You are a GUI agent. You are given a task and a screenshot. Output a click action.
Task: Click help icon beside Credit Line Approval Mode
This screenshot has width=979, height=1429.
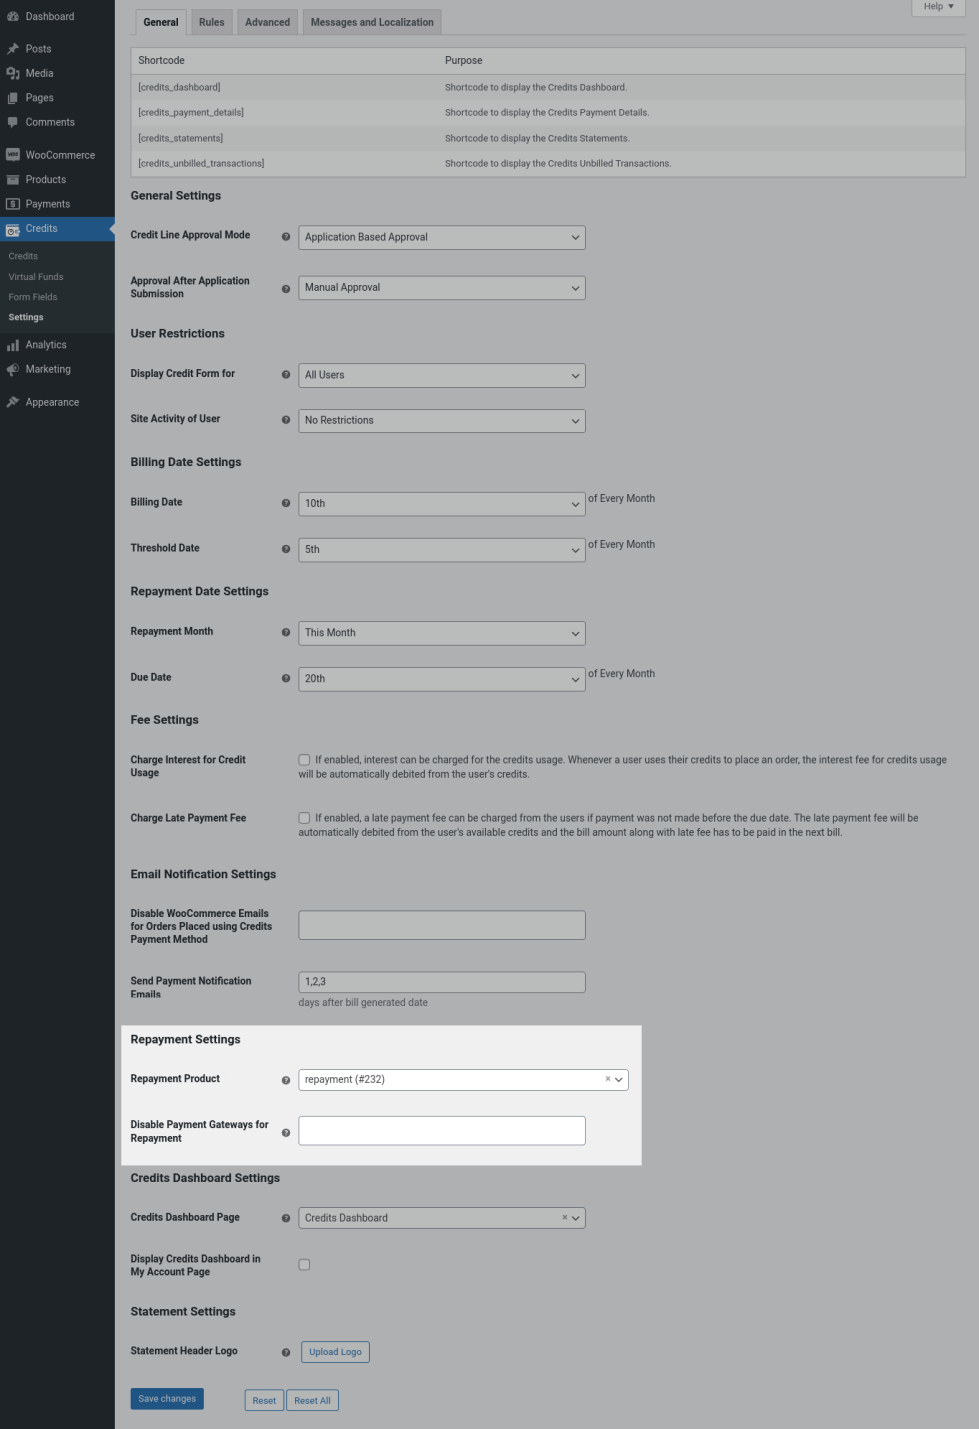click(x=286, y=237)
